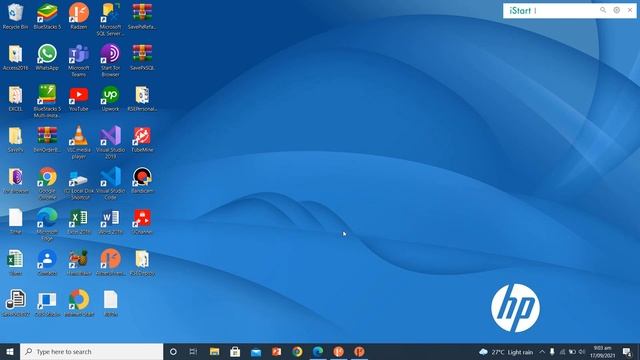This screenshot has width=640, height=360.
Task: Open the iStart settings gear
Action: coord(616,10)
